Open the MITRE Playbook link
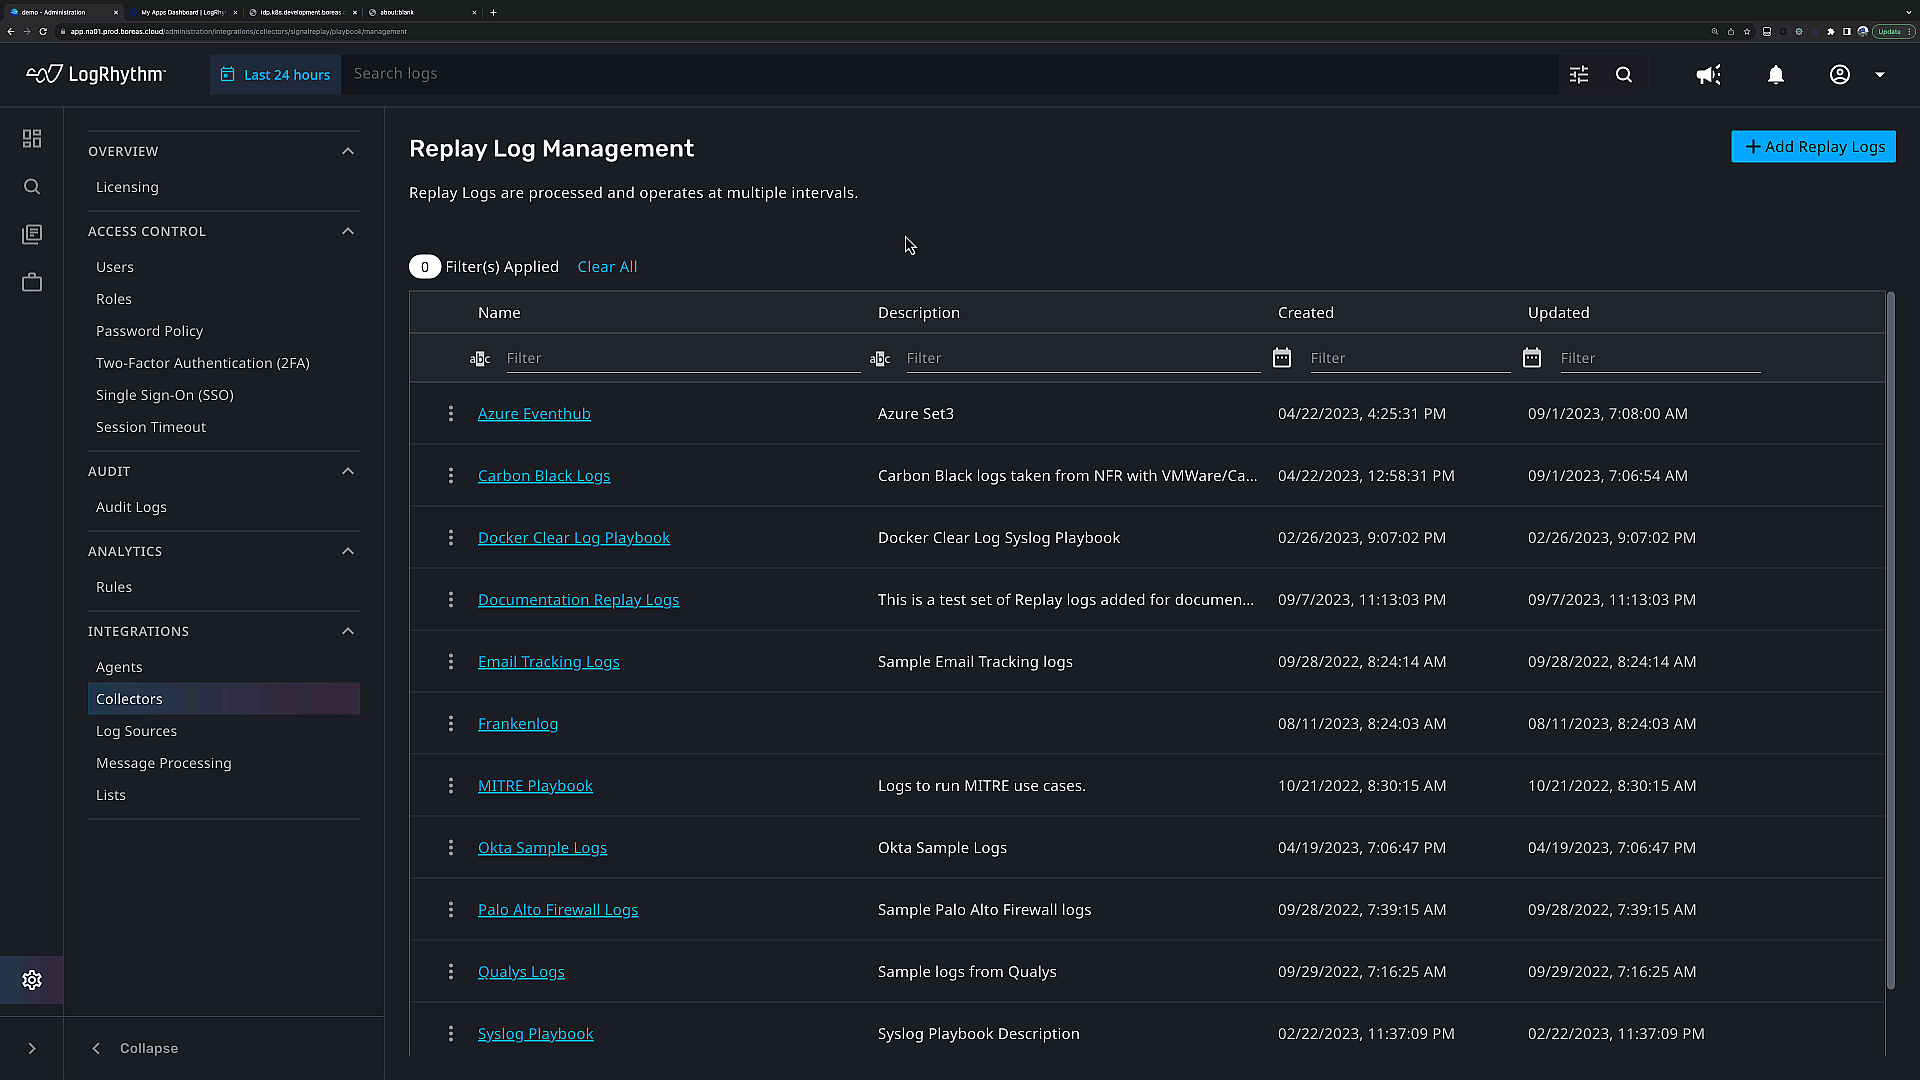Screen dimensions: 1920x1080 [x=535, y=786]
